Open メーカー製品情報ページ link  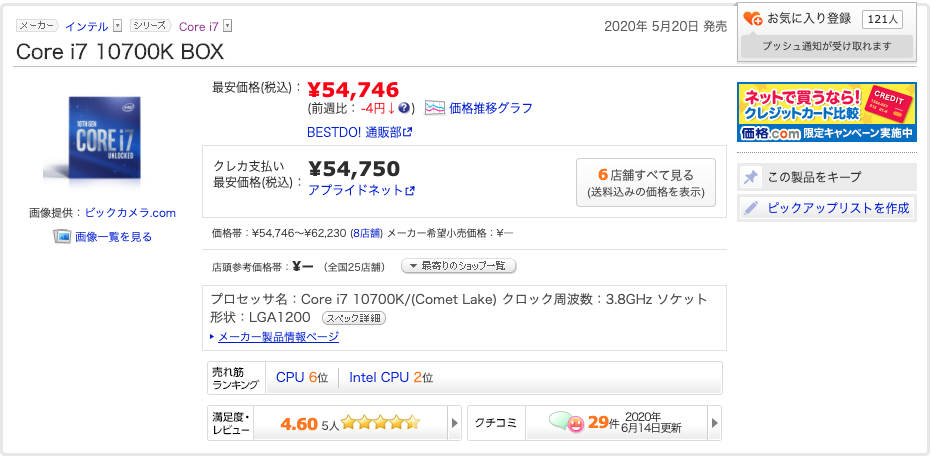tap(278, 337)
